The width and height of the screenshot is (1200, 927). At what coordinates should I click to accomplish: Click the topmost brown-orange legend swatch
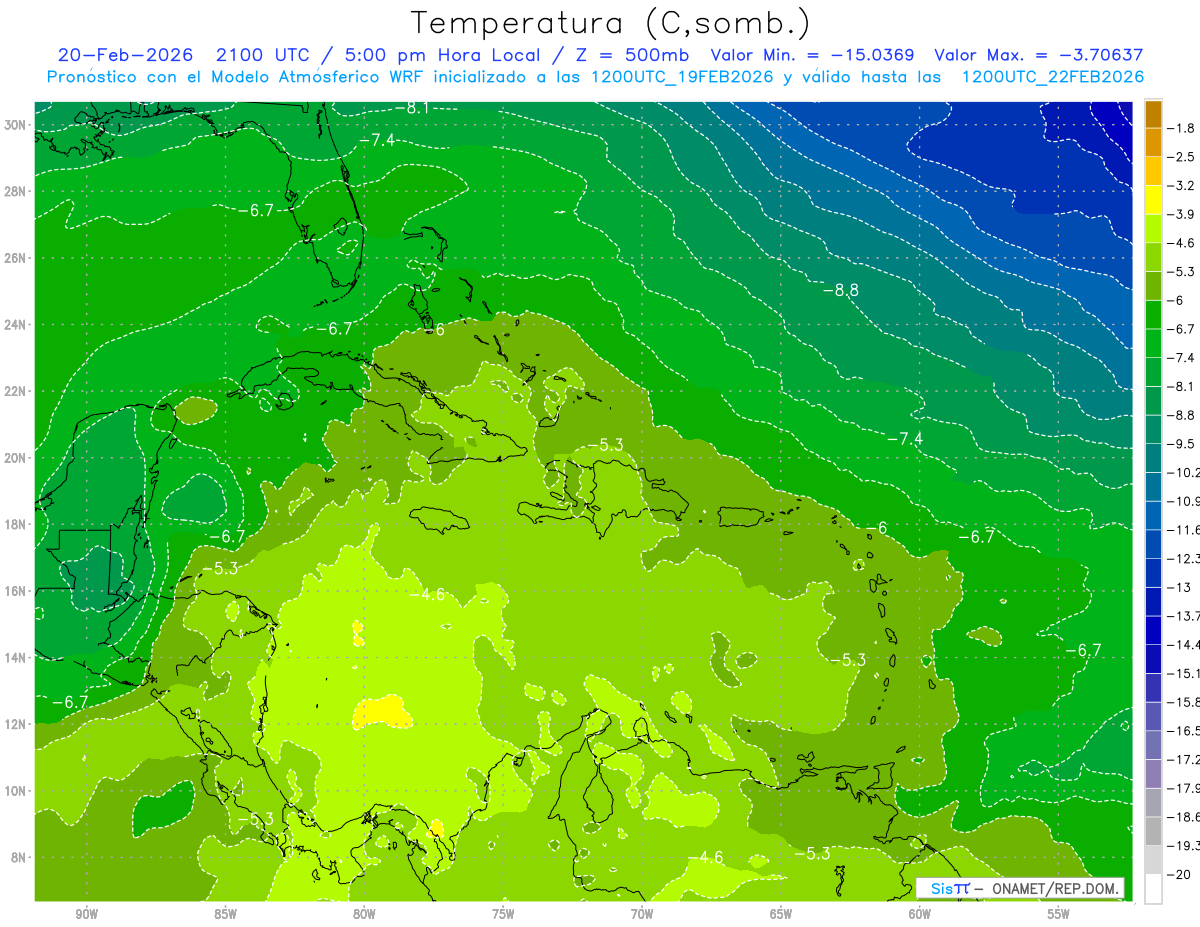(1153, 114)
